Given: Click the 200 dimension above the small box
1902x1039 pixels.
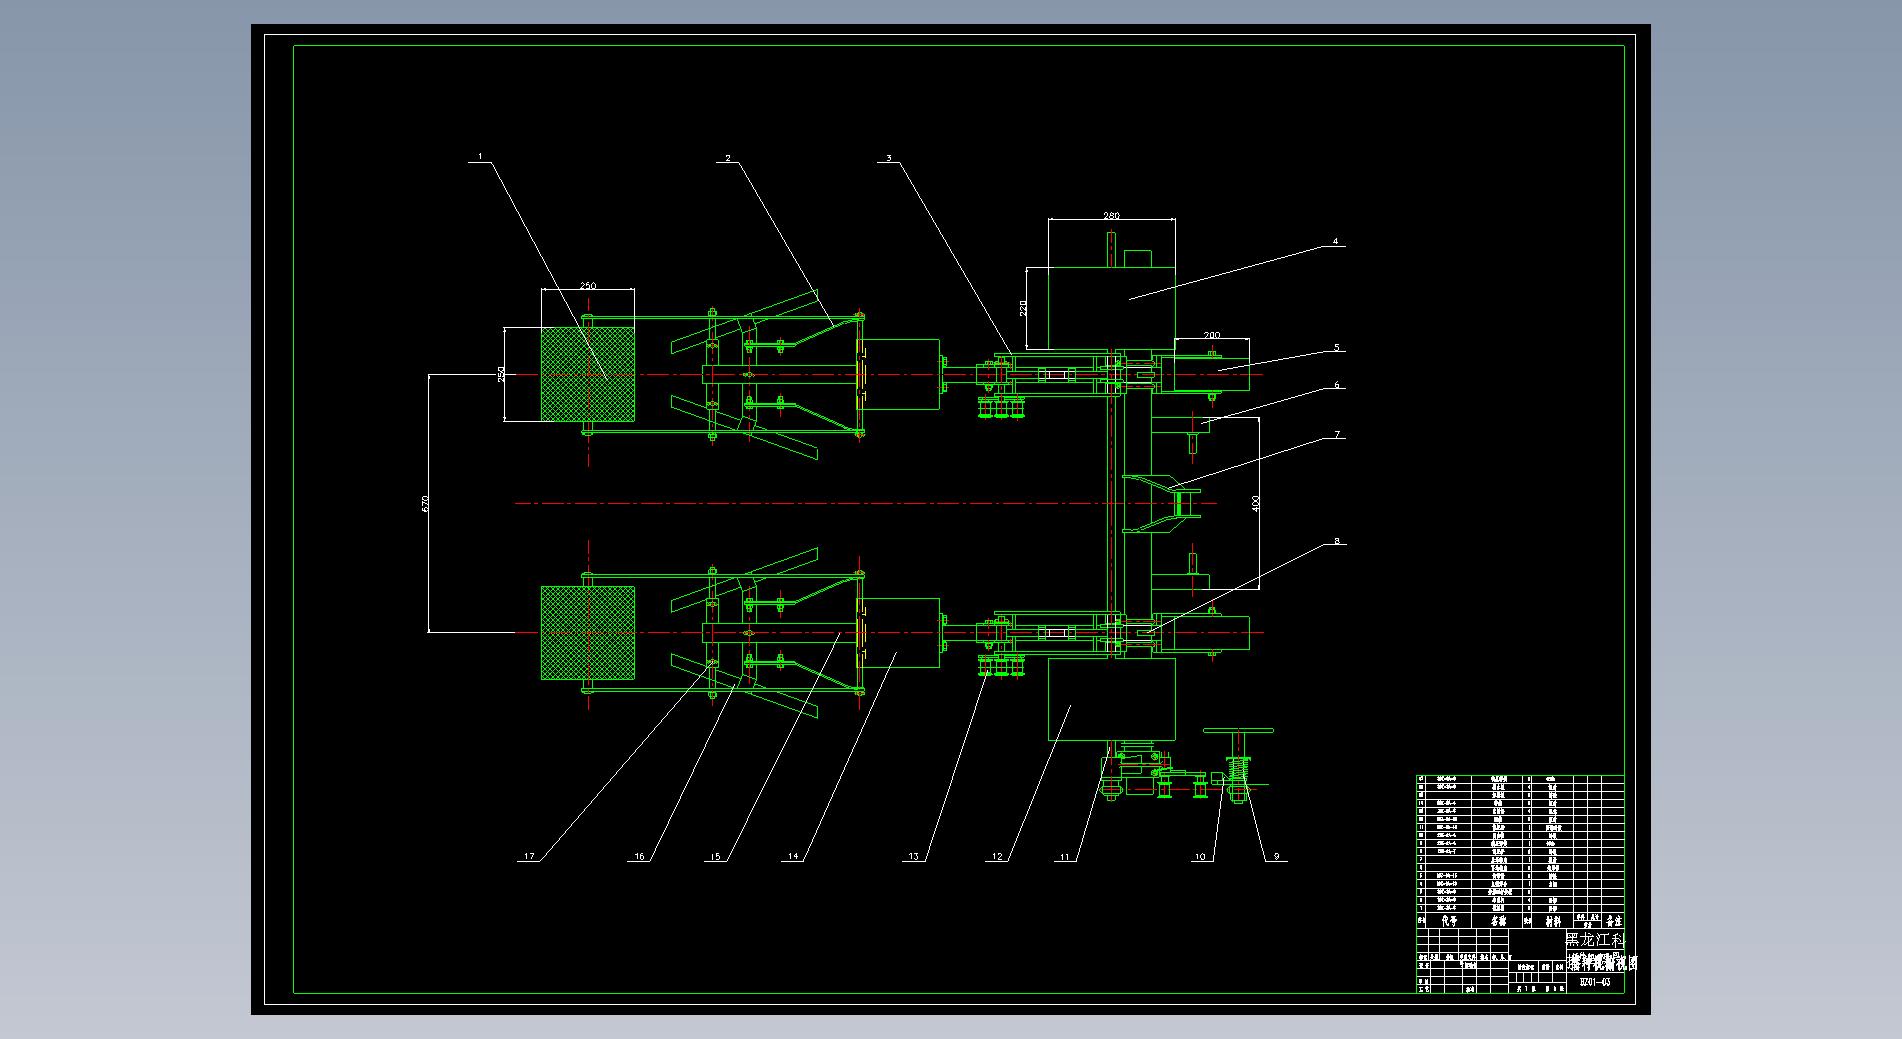Looking at the screenshot, I should pyautogui.click(x=1211, y=335).
